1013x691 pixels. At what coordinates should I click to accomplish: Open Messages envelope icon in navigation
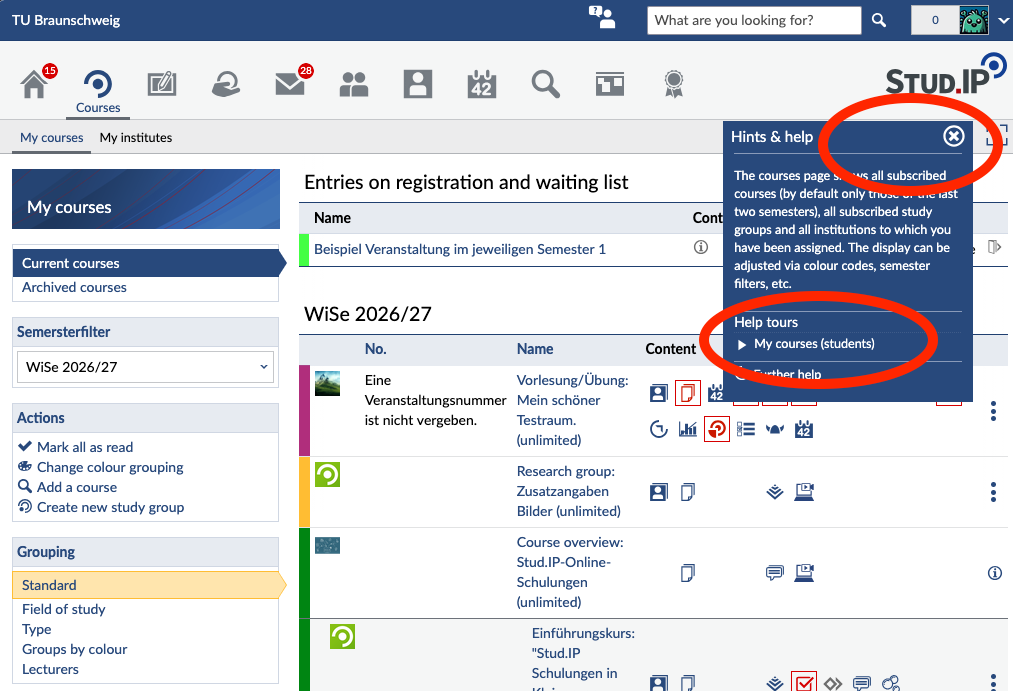pos(289,84)
